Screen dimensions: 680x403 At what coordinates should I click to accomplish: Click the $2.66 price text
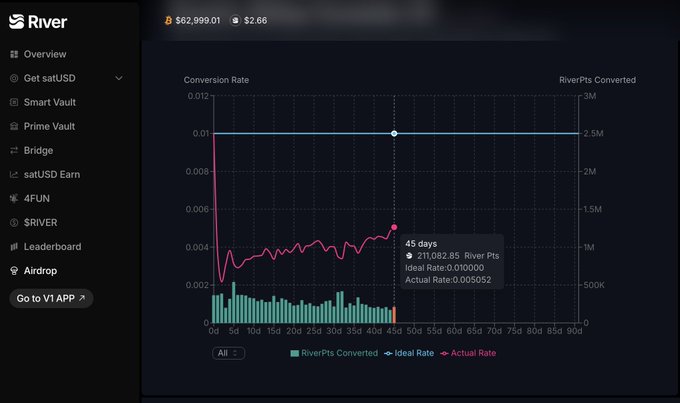(x=255, y=20)
